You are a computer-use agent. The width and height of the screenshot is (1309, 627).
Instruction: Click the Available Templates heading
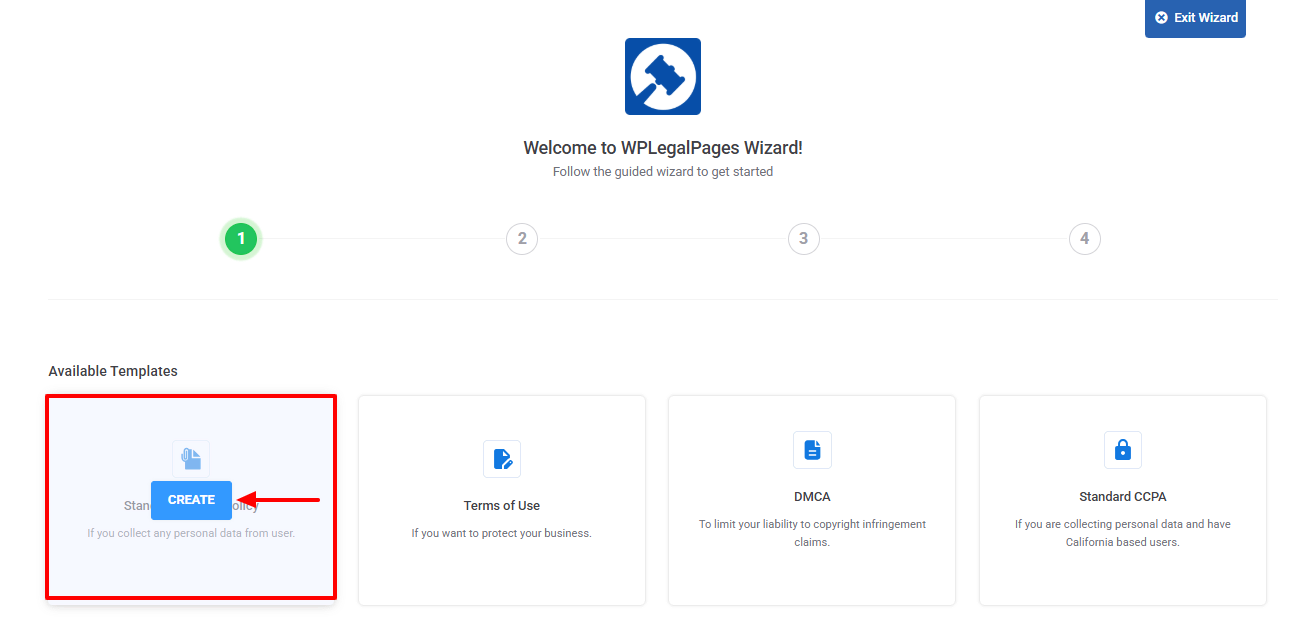point(113,371)
